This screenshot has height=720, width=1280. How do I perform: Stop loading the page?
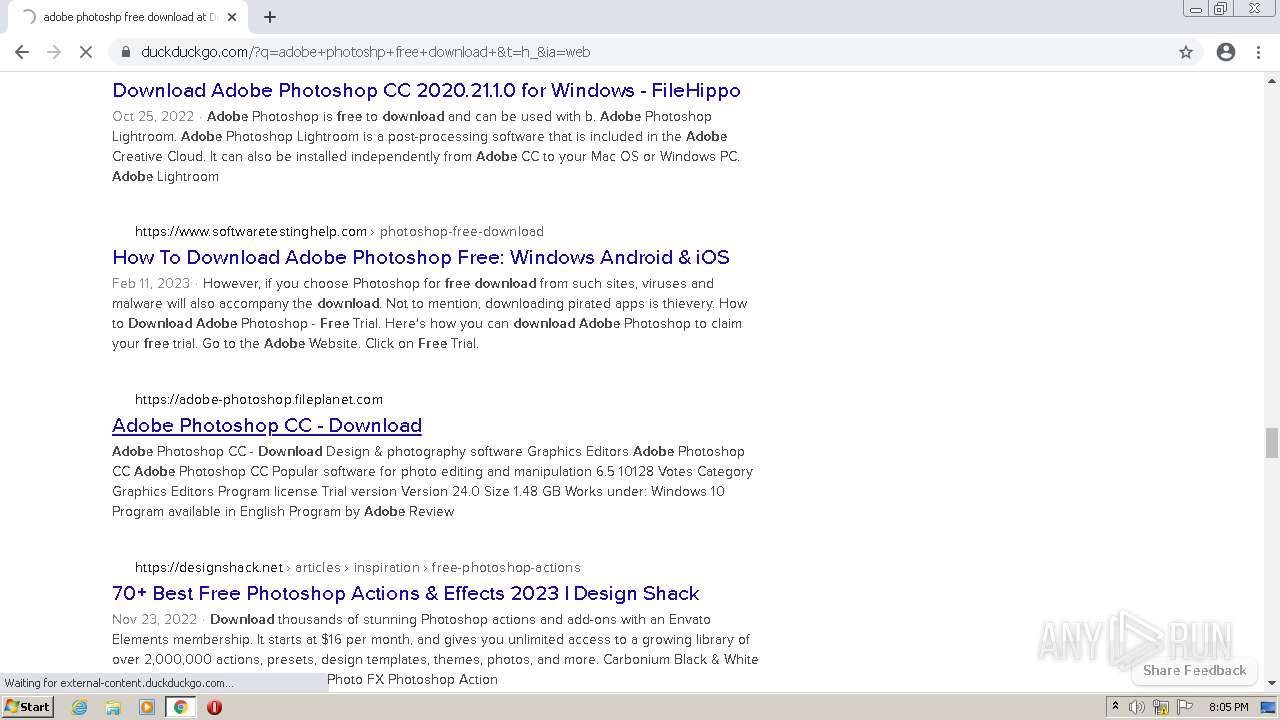click(86, 52)
